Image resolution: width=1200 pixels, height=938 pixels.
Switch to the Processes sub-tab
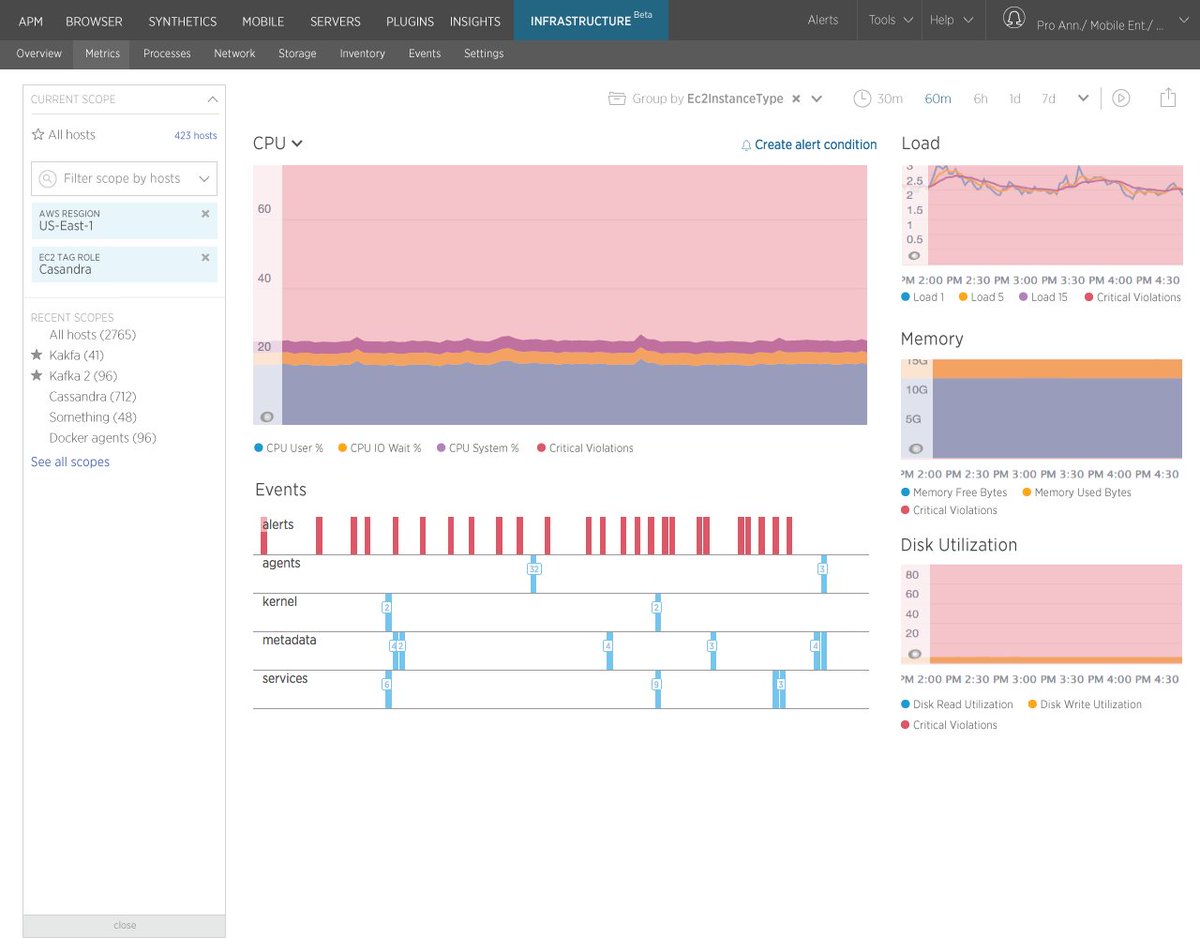tap(167, 54)
